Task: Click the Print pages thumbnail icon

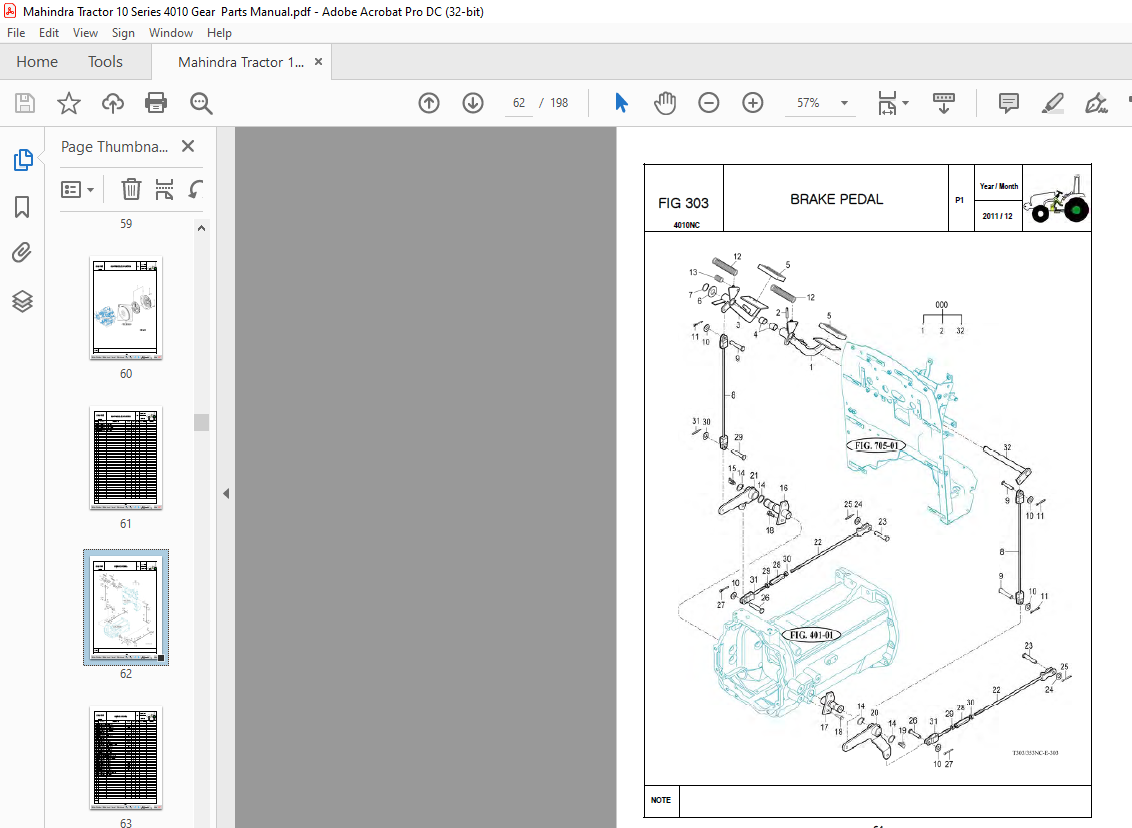Action: tap(165, 190)
